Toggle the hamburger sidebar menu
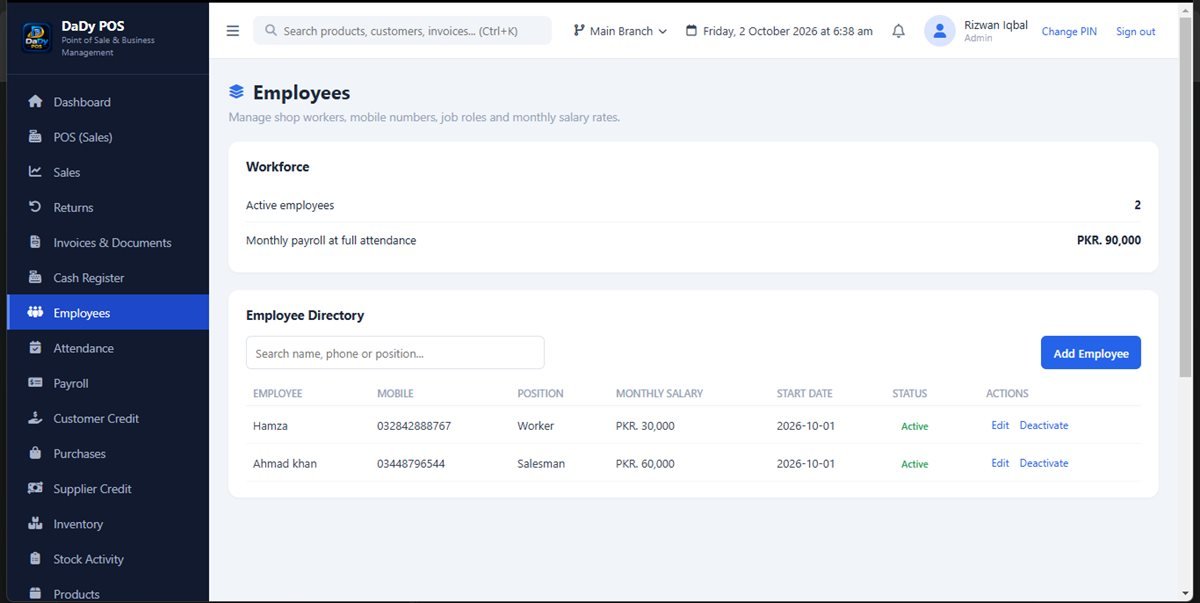This screenshot has width=1200, height=603. click(x=233, y=31)
